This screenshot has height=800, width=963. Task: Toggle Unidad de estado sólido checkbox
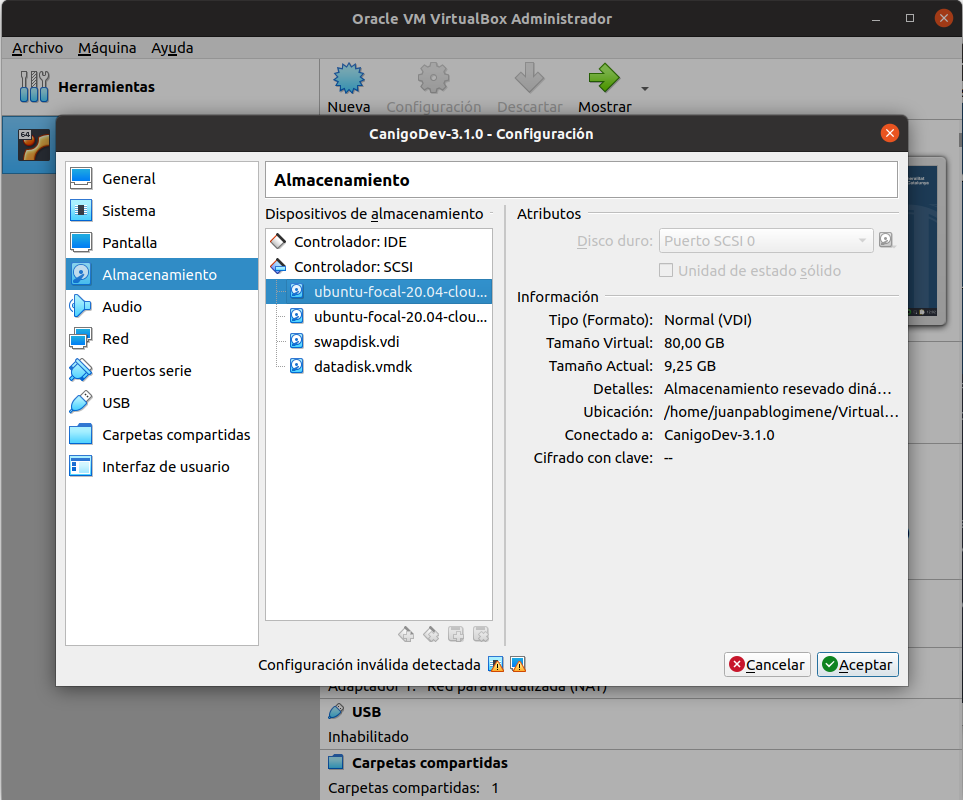coord(666,270)
